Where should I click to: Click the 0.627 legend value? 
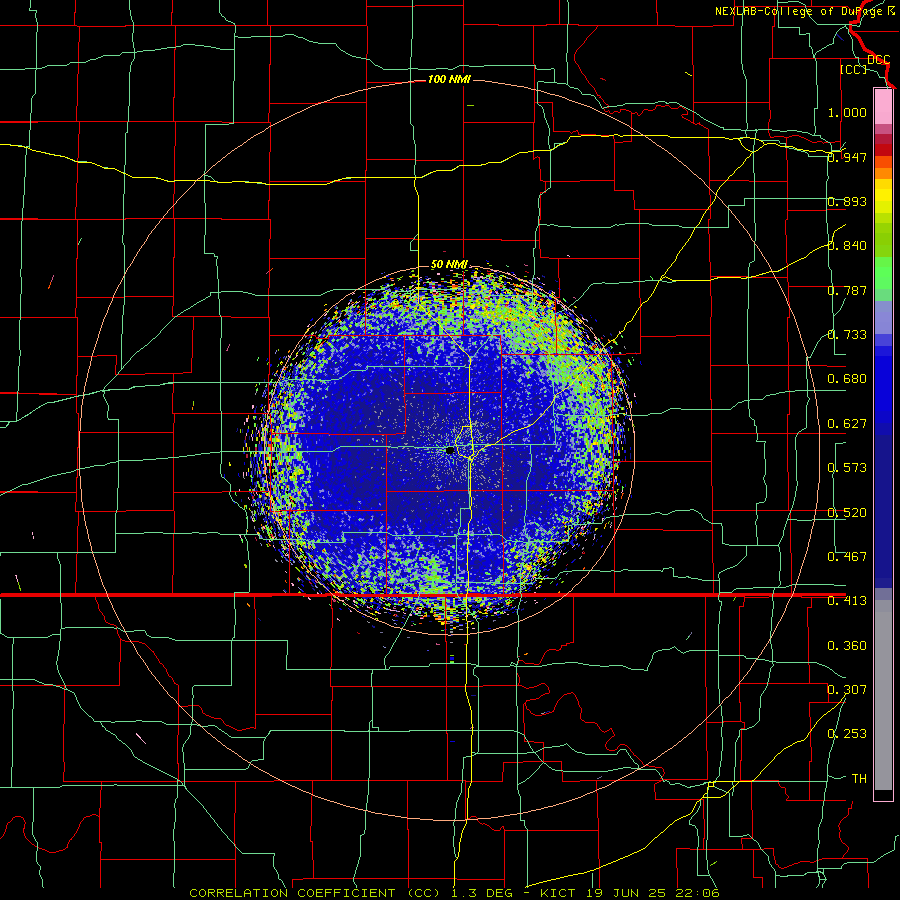847,424
